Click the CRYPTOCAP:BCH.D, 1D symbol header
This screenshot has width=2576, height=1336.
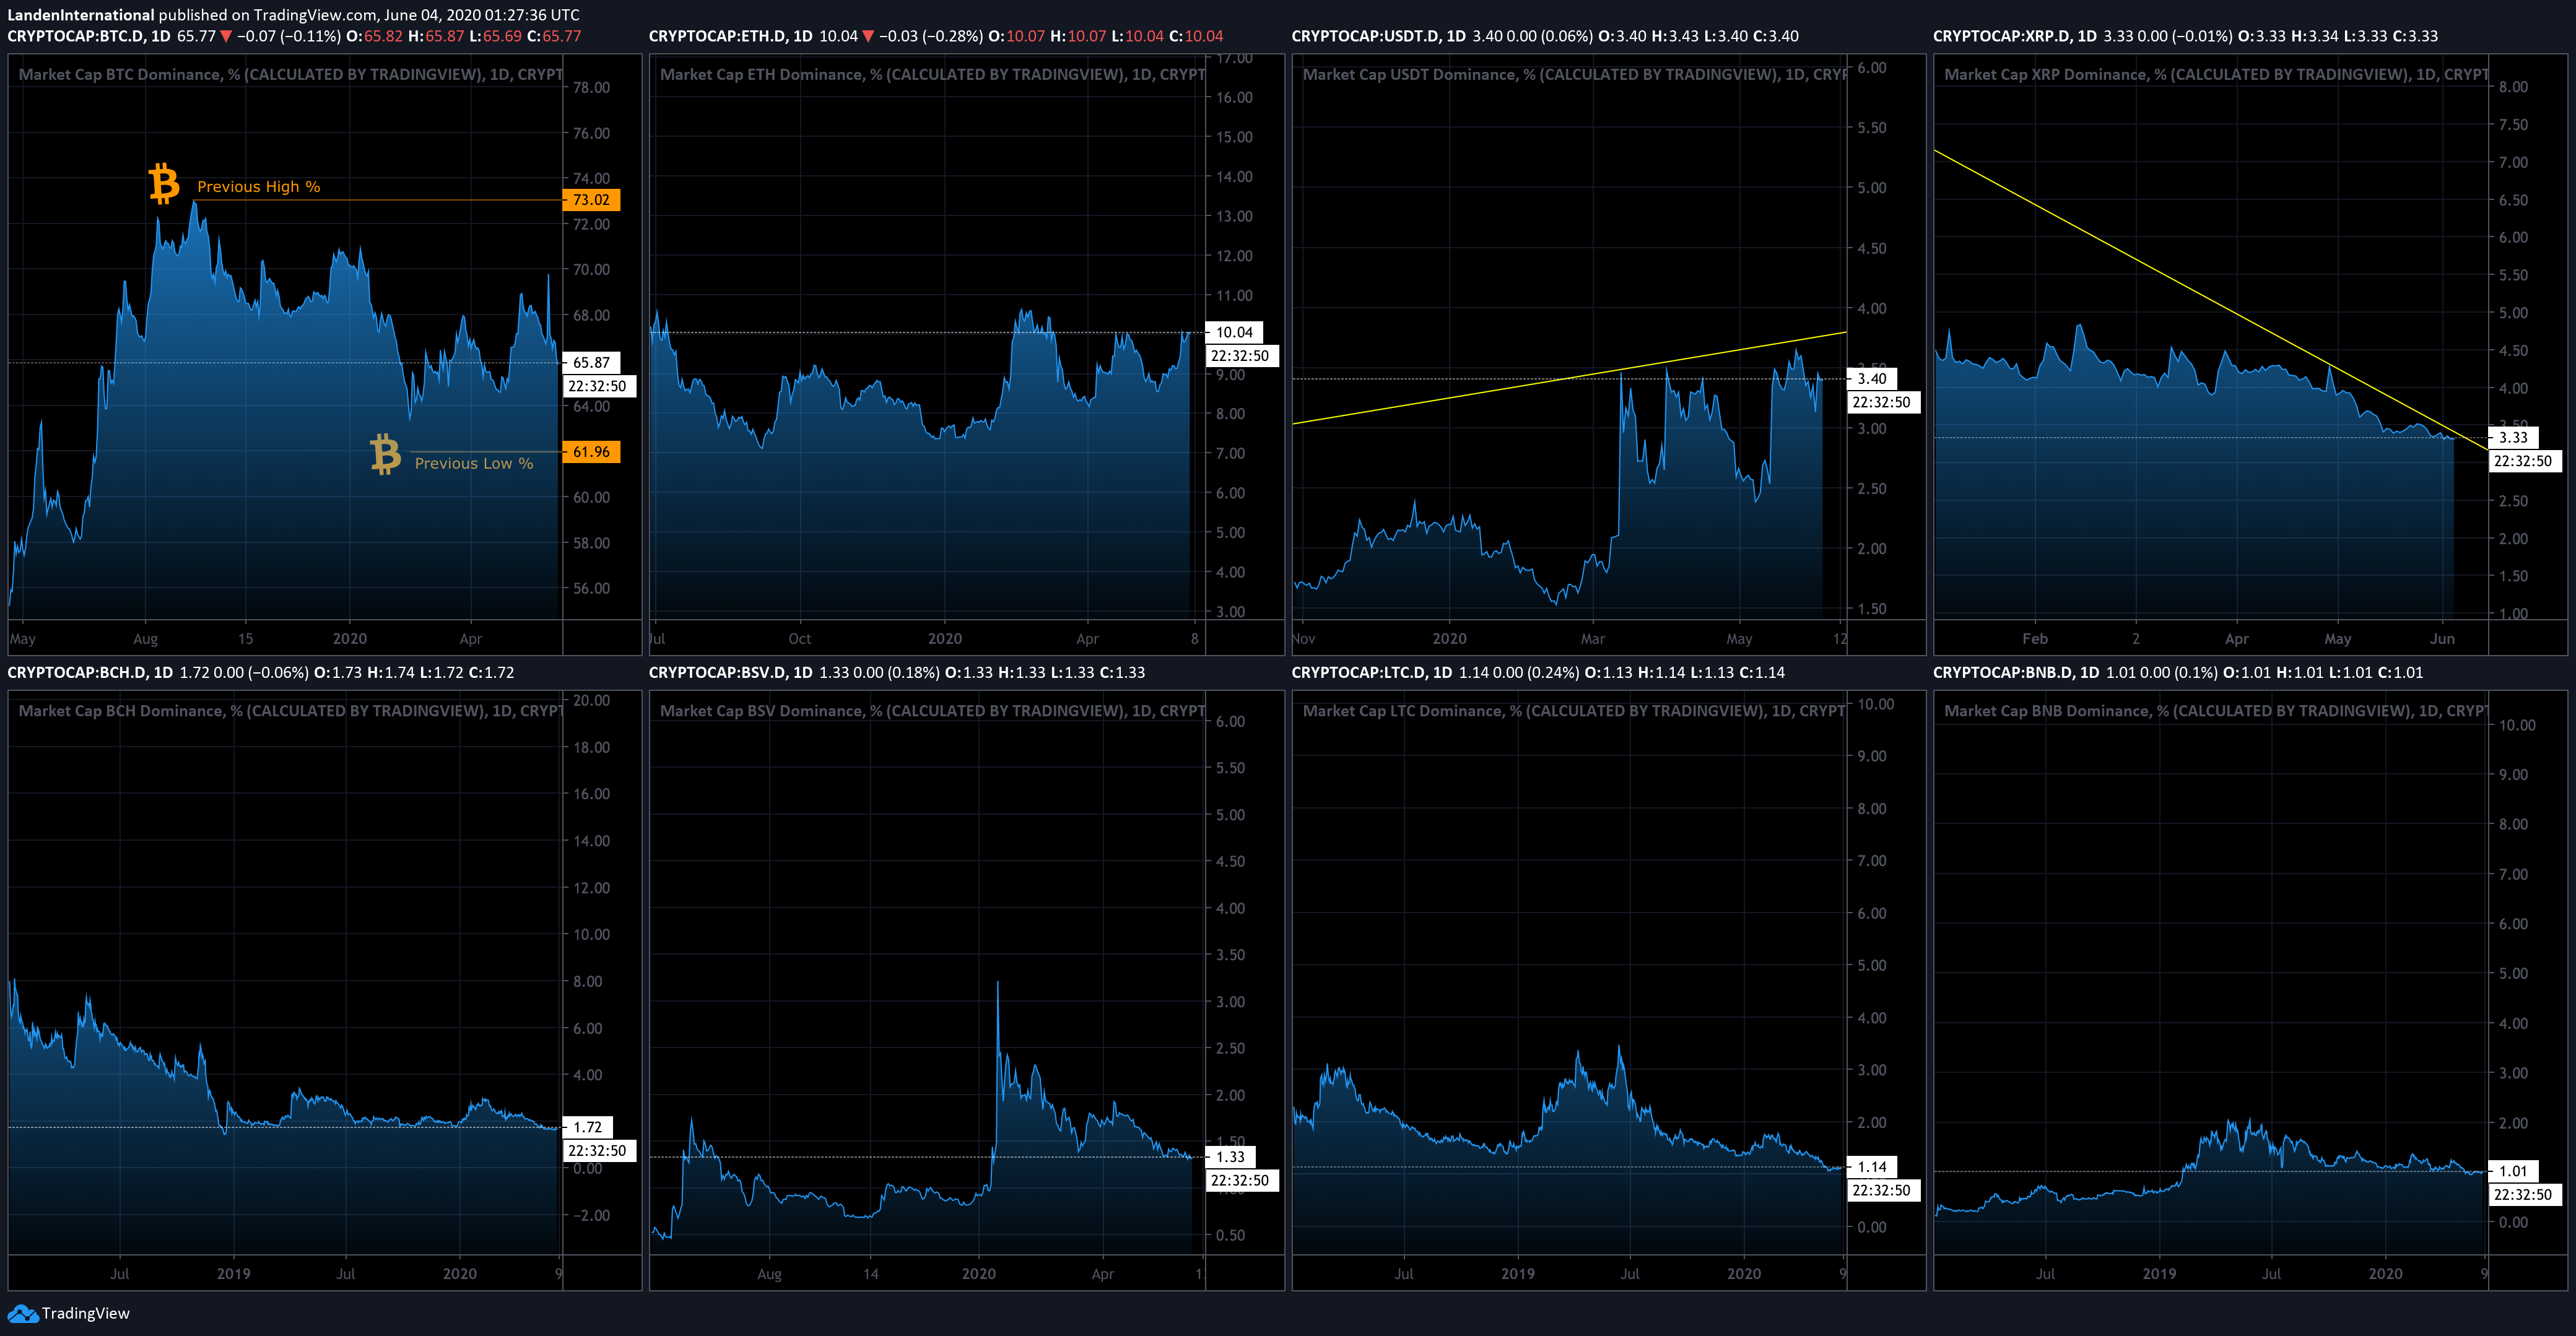click(x=90, y=673)
